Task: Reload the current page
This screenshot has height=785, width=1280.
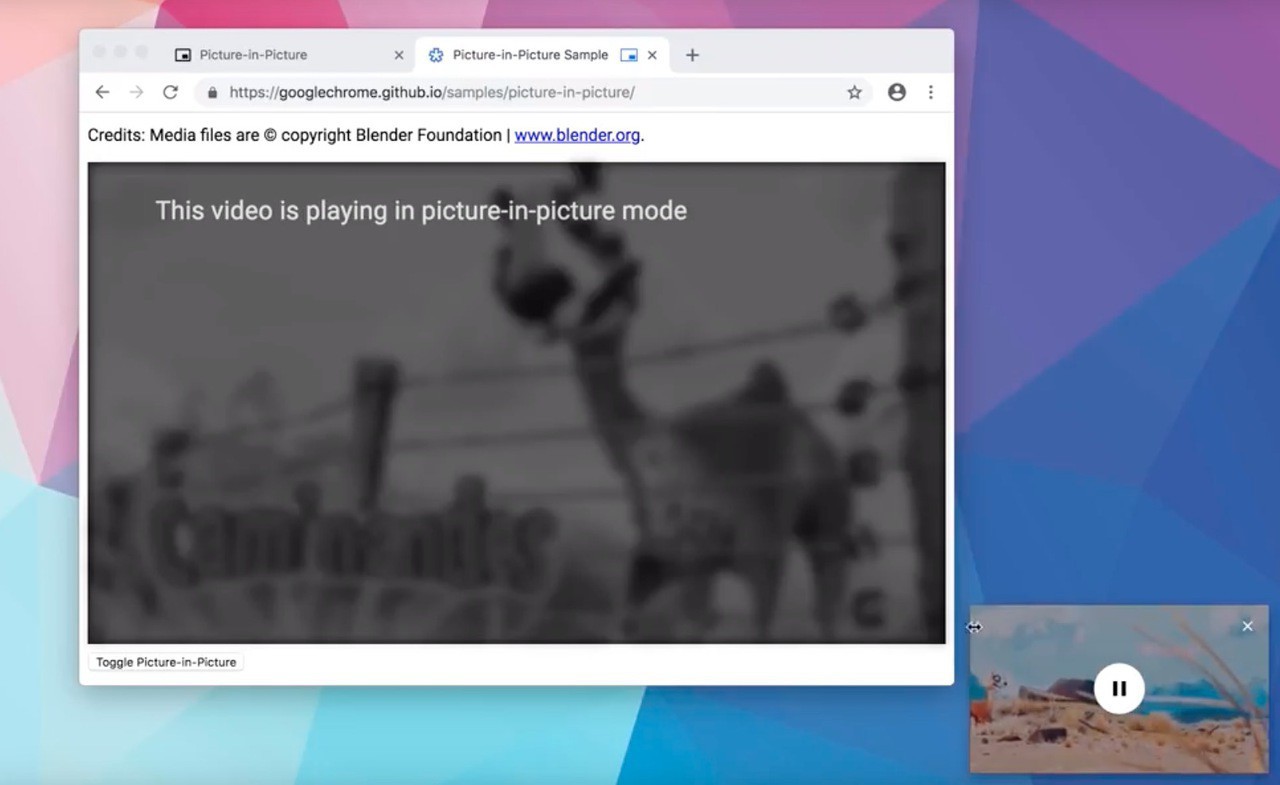Action: coord(170,92)
